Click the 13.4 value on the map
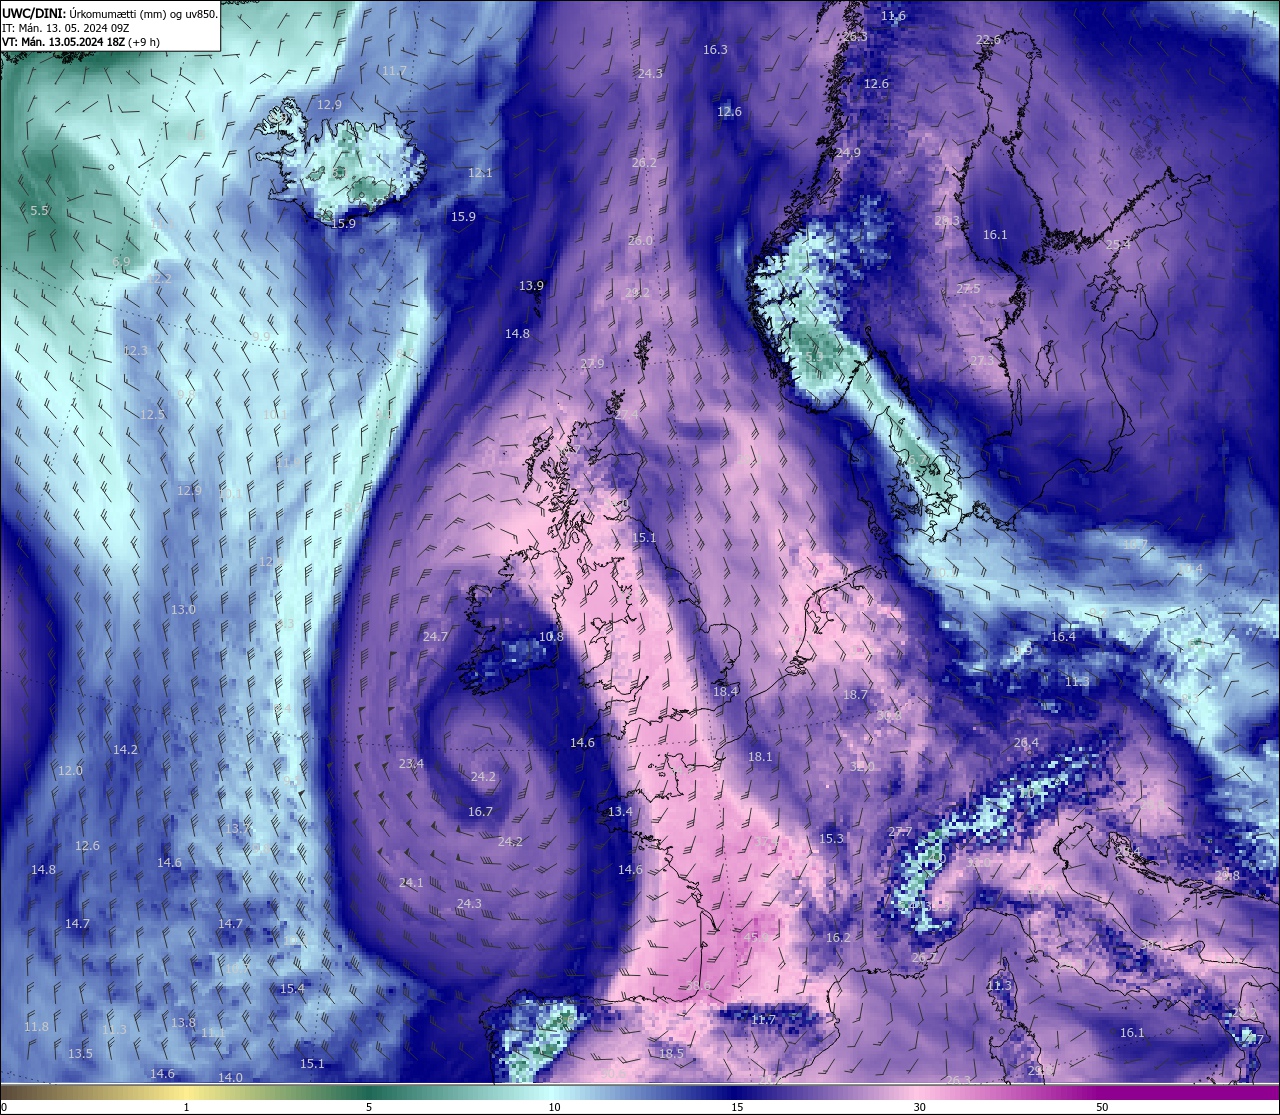1280x1115 pixels. 620,811
